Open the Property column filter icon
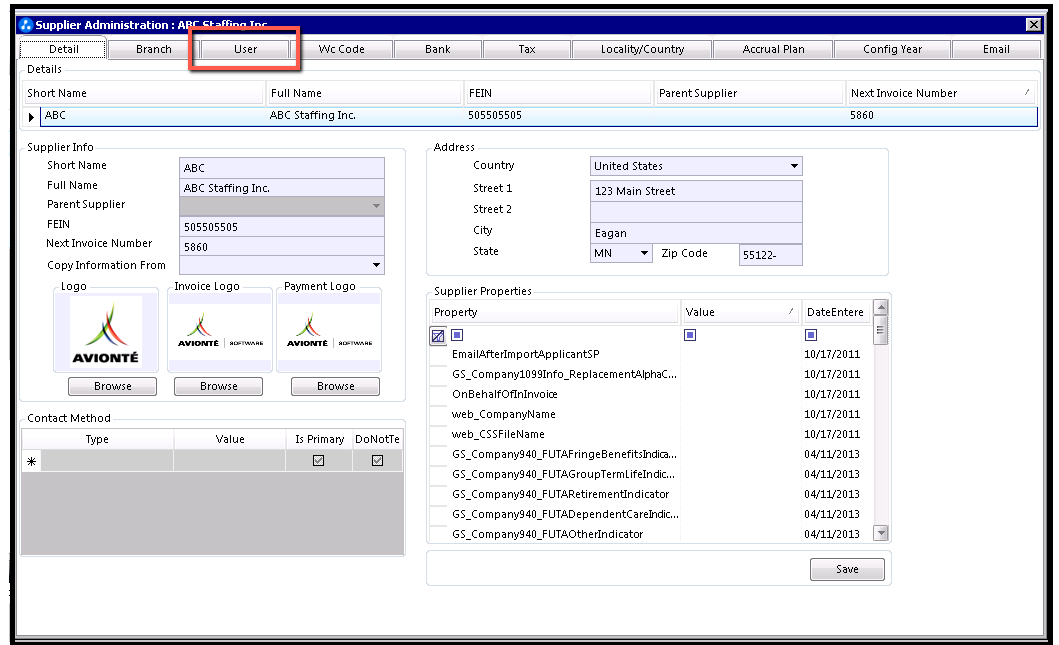1059x645 pixels. point(457,335)
